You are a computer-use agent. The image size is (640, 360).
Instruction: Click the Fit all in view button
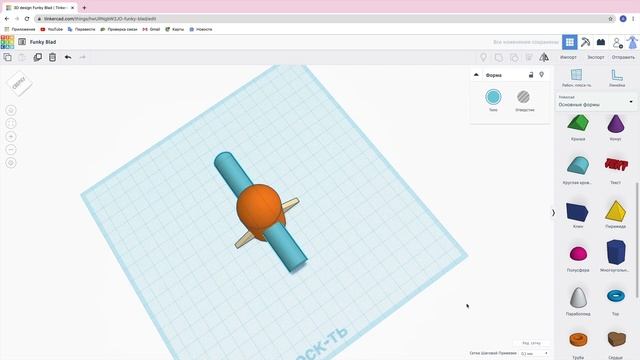click(11, 123)
